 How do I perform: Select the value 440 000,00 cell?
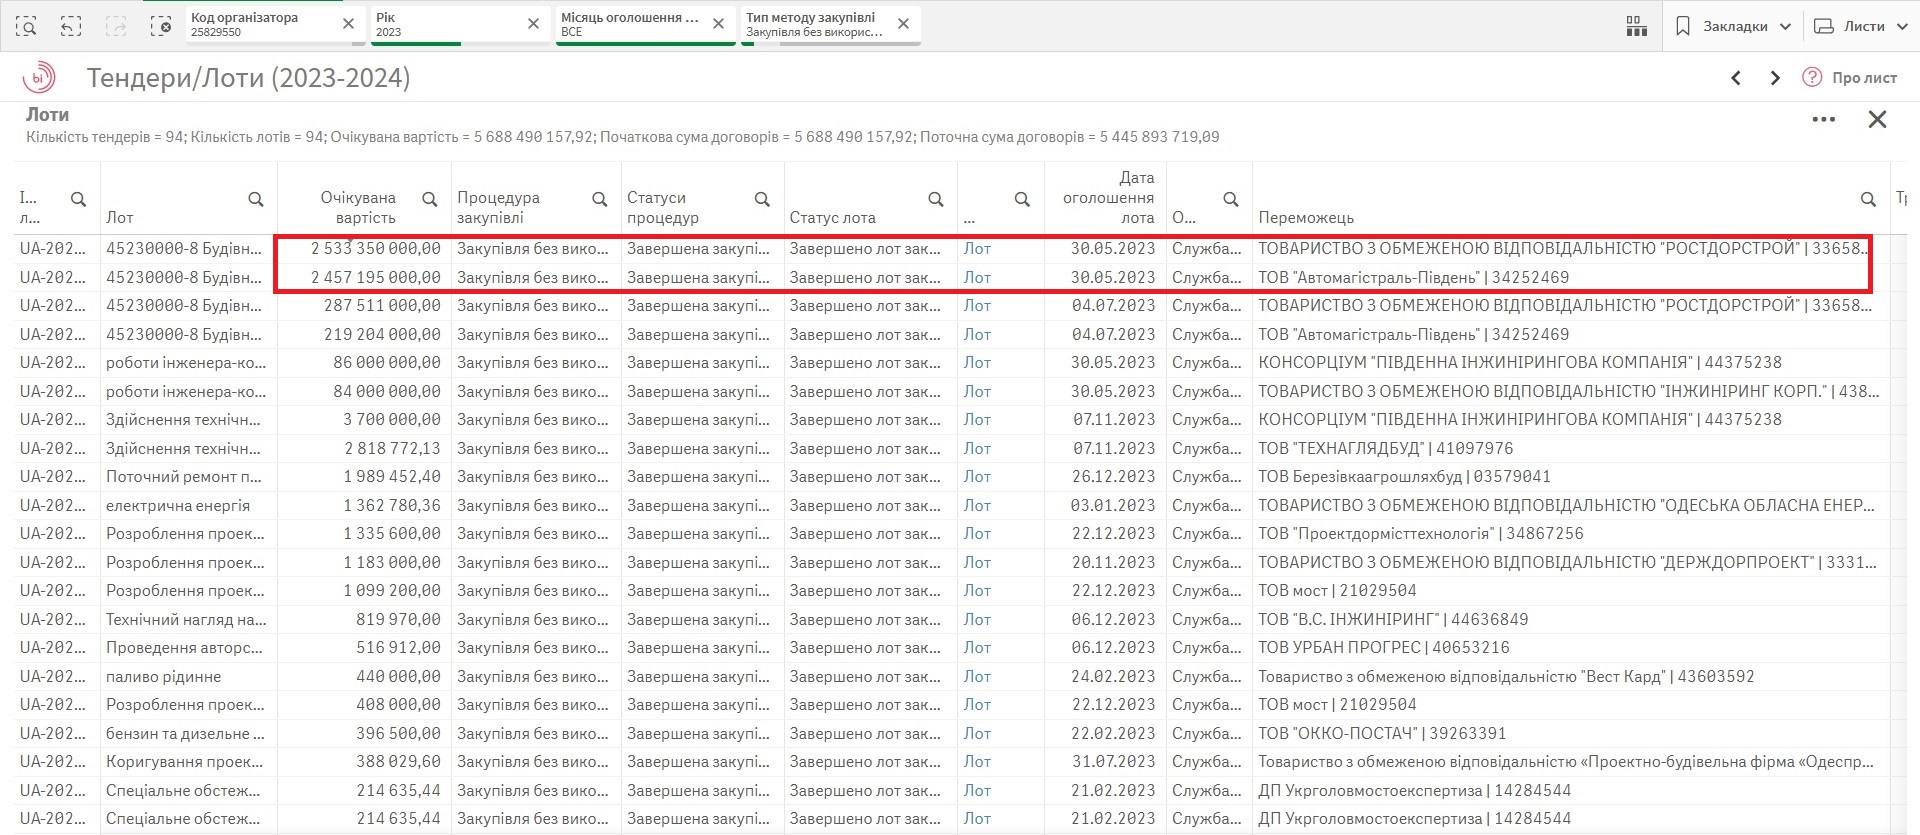(364, 677)
